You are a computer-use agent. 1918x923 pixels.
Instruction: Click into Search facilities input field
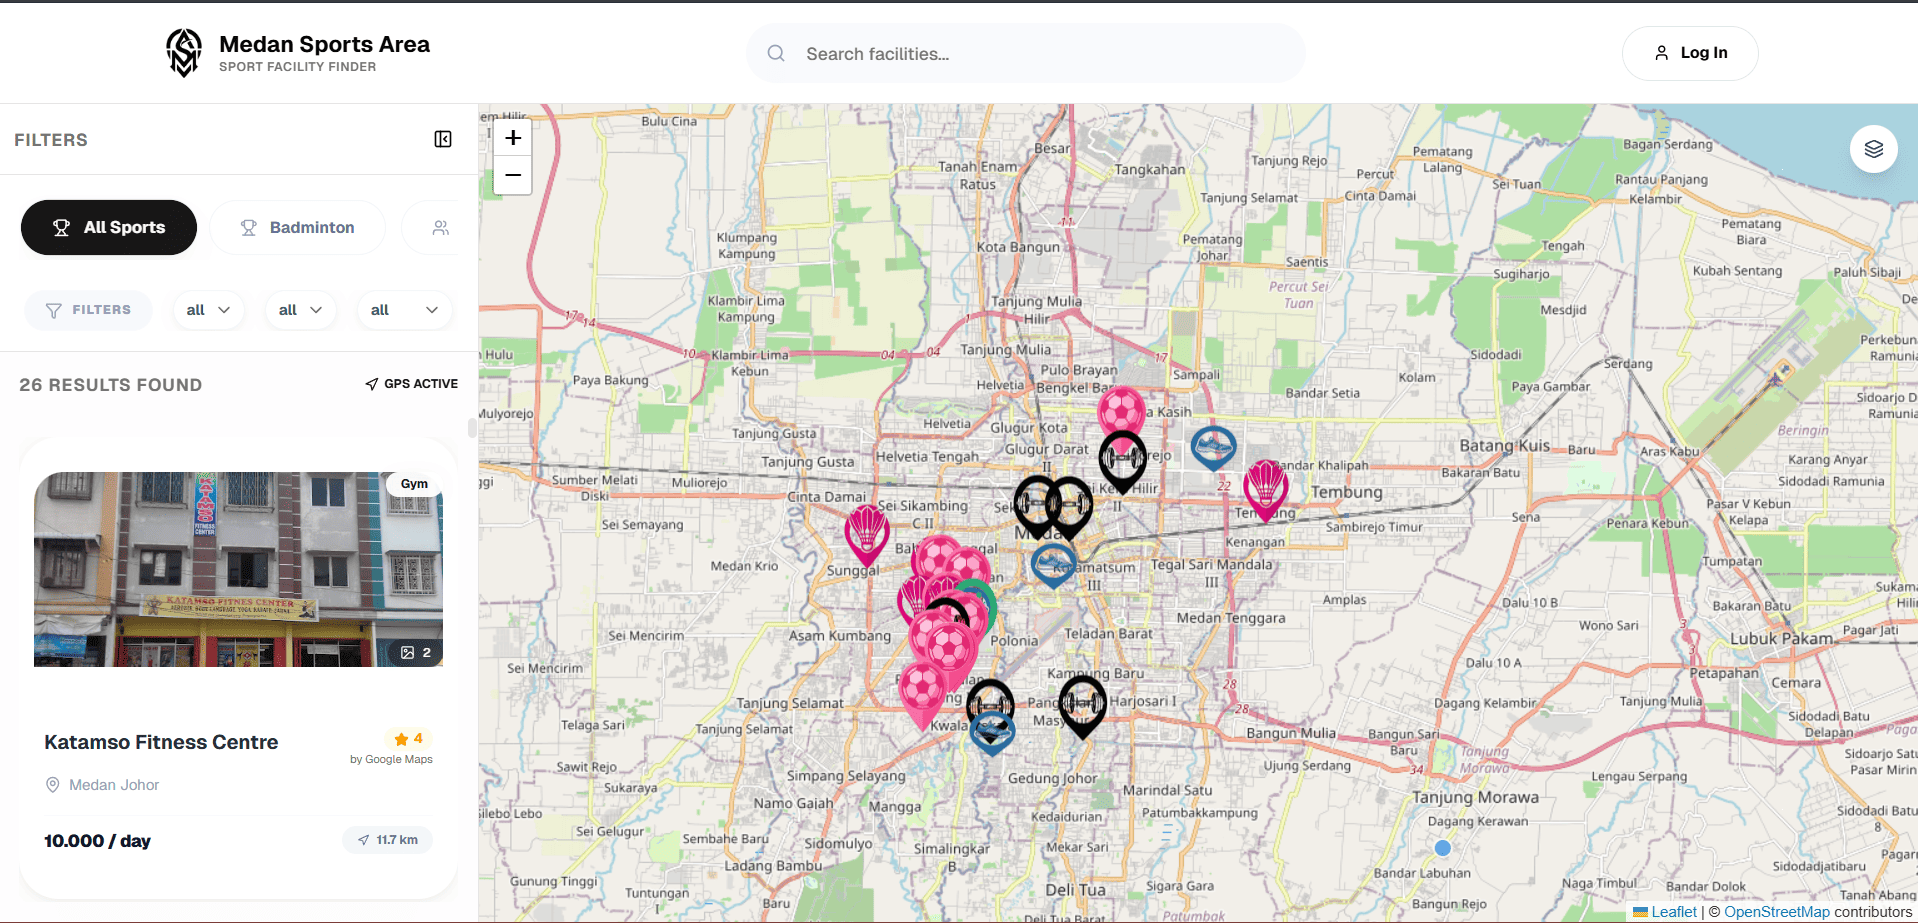[x=1025, y=53]
